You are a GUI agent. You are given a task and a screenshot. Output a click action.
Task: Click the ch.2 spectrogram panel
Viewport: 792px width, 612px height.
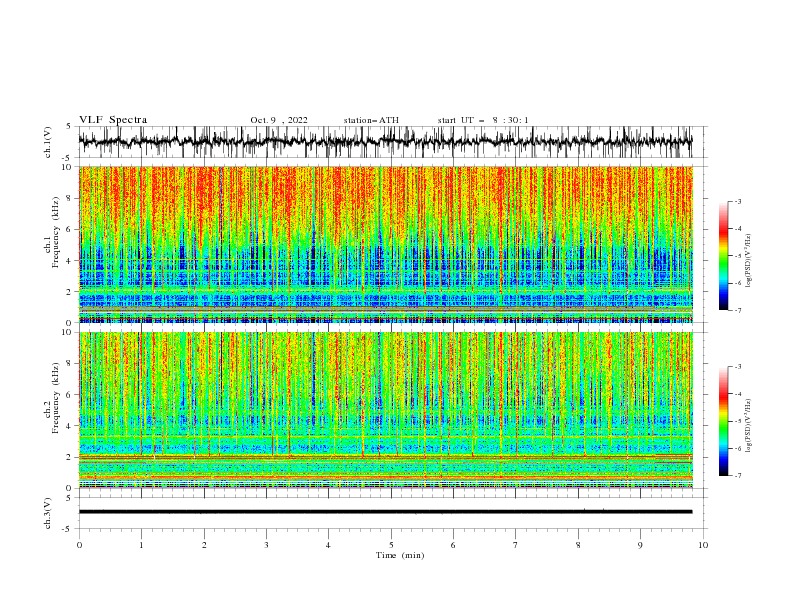(x=385, y=410)
